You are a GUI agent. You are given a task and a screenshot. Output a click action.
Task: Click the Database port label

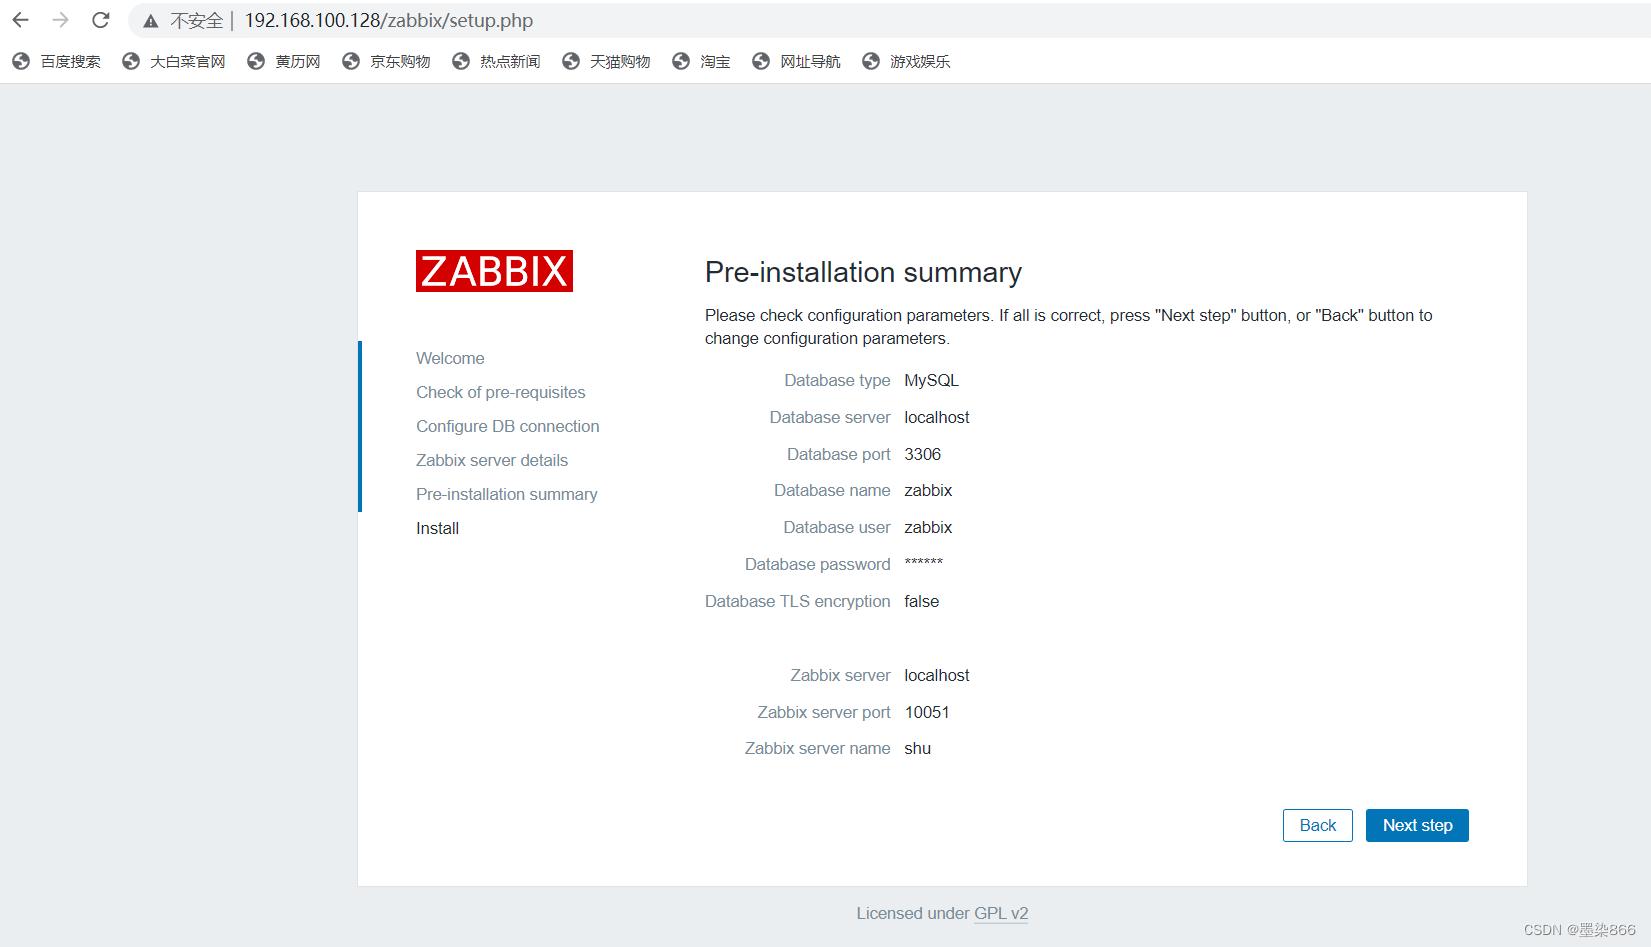[839, 454]
